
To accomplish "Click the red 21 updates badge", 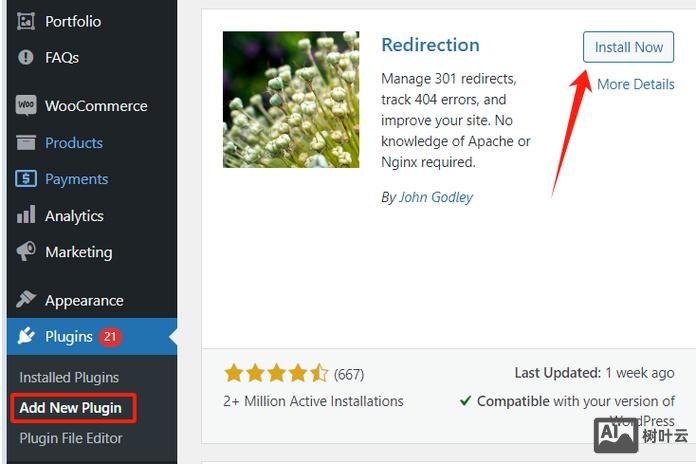I will [110, 337].
